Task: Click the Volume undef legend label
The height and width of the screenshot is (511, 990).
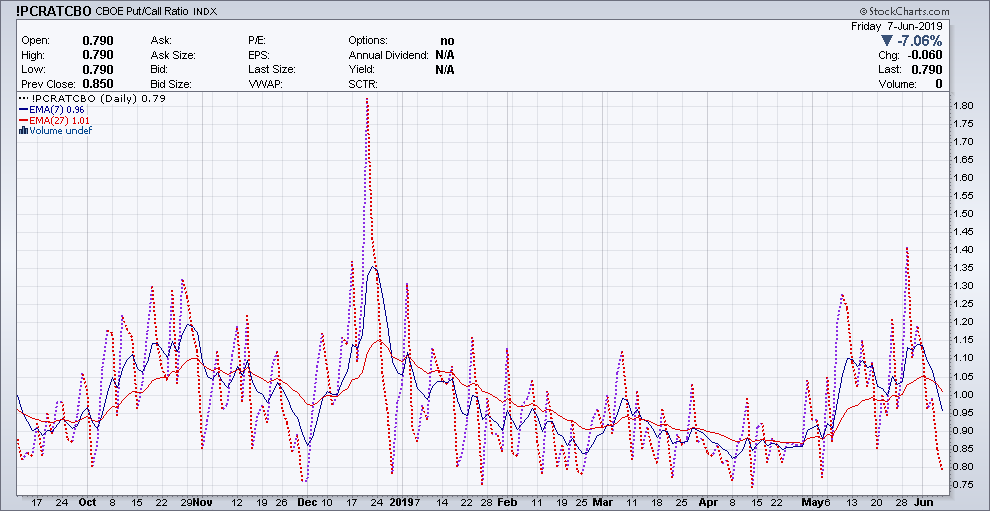Action: pyautogui.click(x=61, y=131)
